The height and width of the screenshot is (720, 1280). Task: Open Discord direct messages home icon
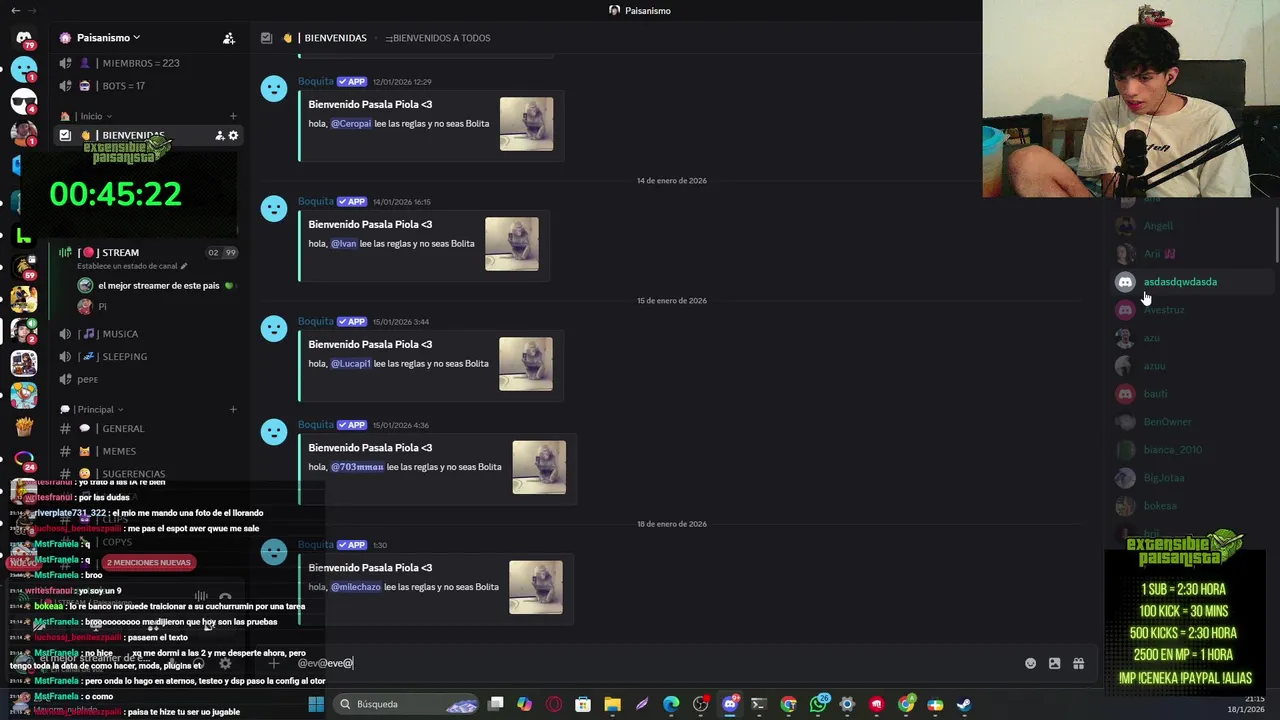click(24, 37)
